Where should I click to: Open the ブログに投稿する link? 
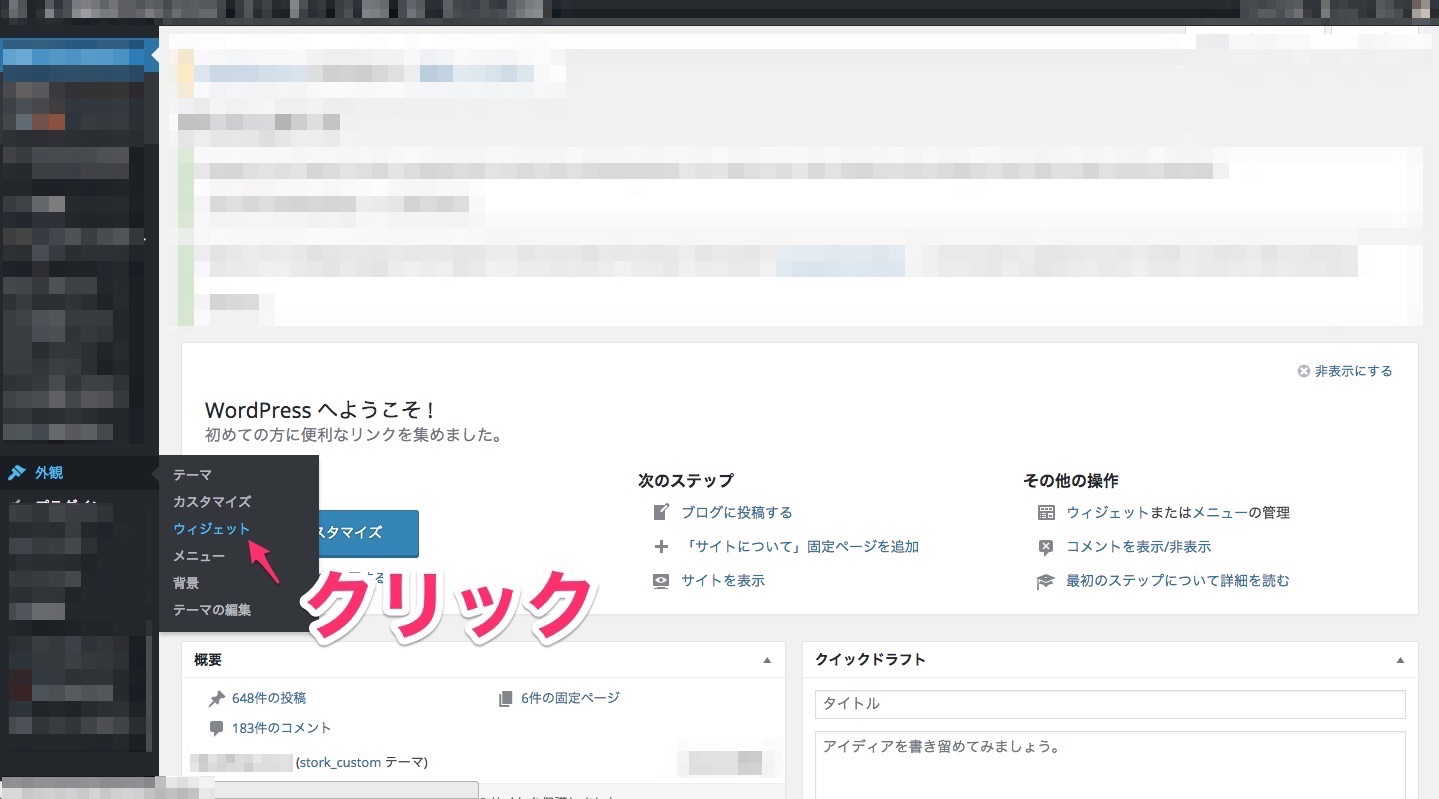(x=737, y=513)
